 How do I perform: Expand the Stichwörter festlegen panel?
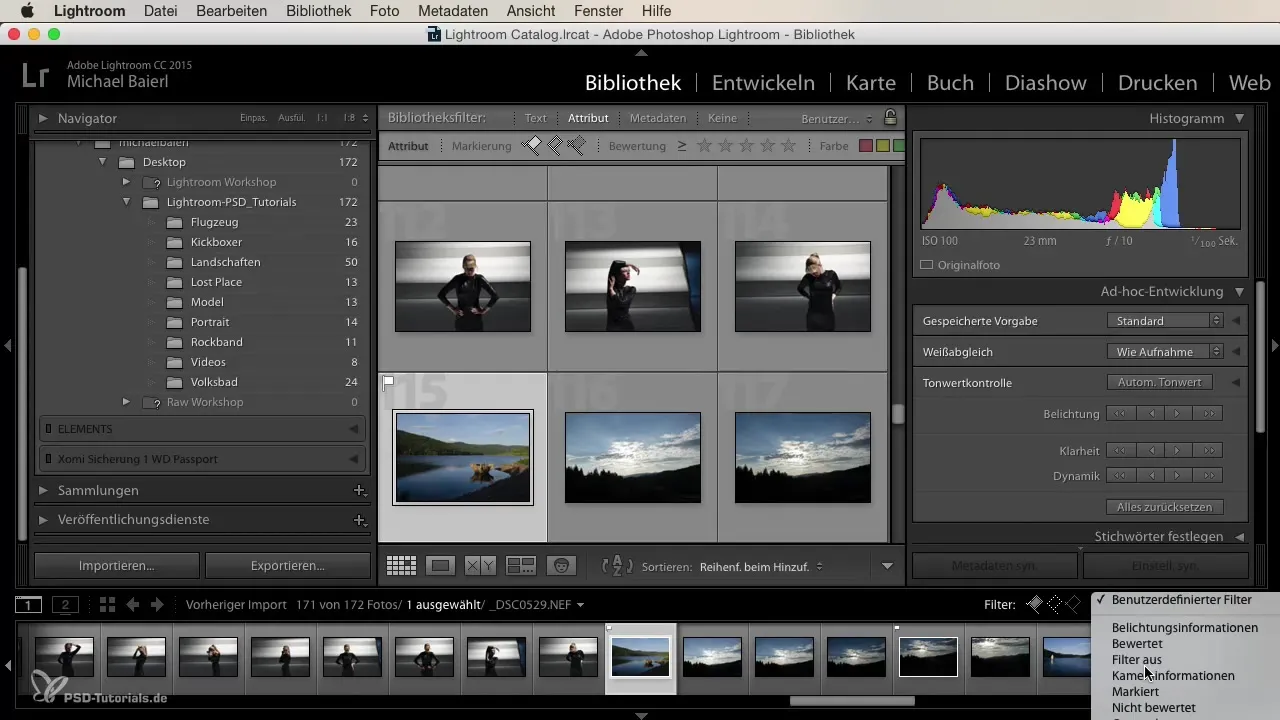pyautogui.click(x=1240, y=537)
